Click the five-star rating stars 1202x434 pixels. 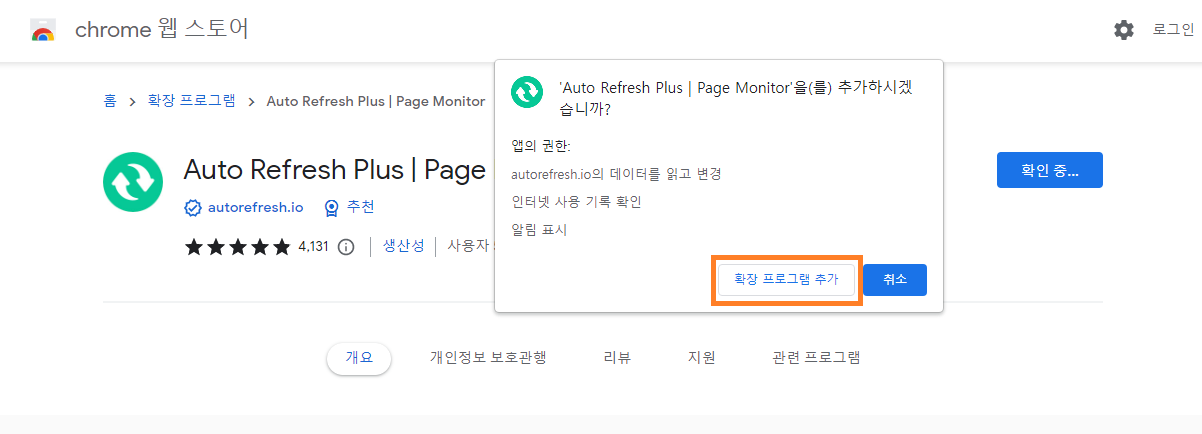coord(238,247)
